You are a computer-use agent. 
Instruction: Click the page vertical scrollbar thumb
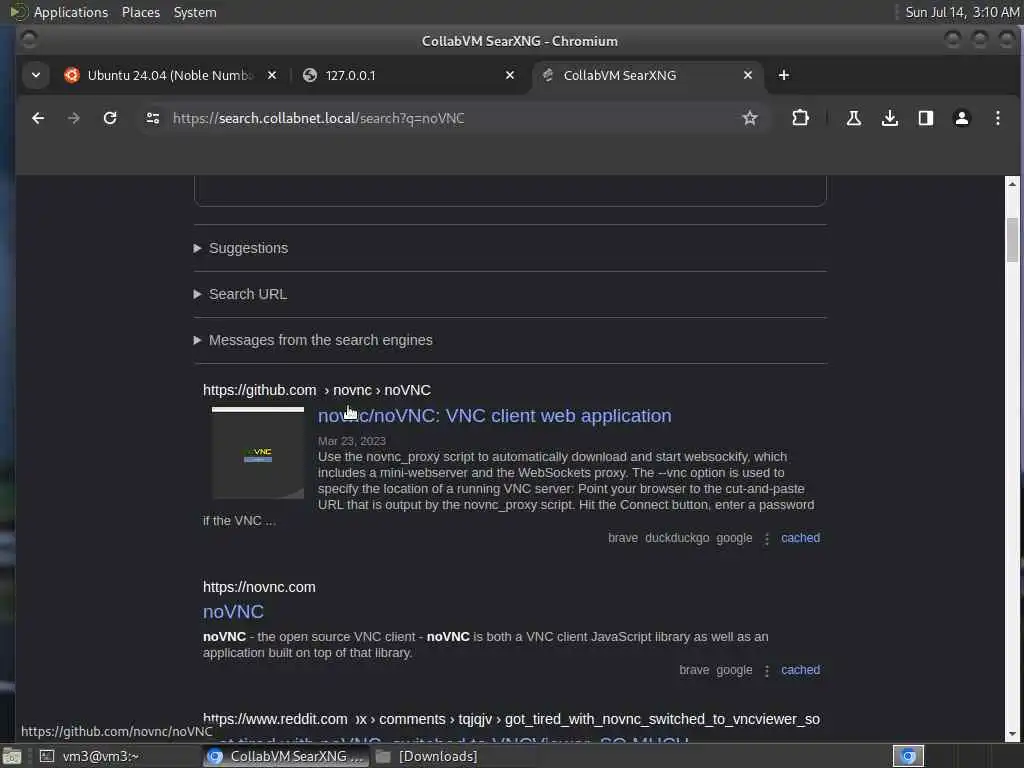tap(1012, 240)
